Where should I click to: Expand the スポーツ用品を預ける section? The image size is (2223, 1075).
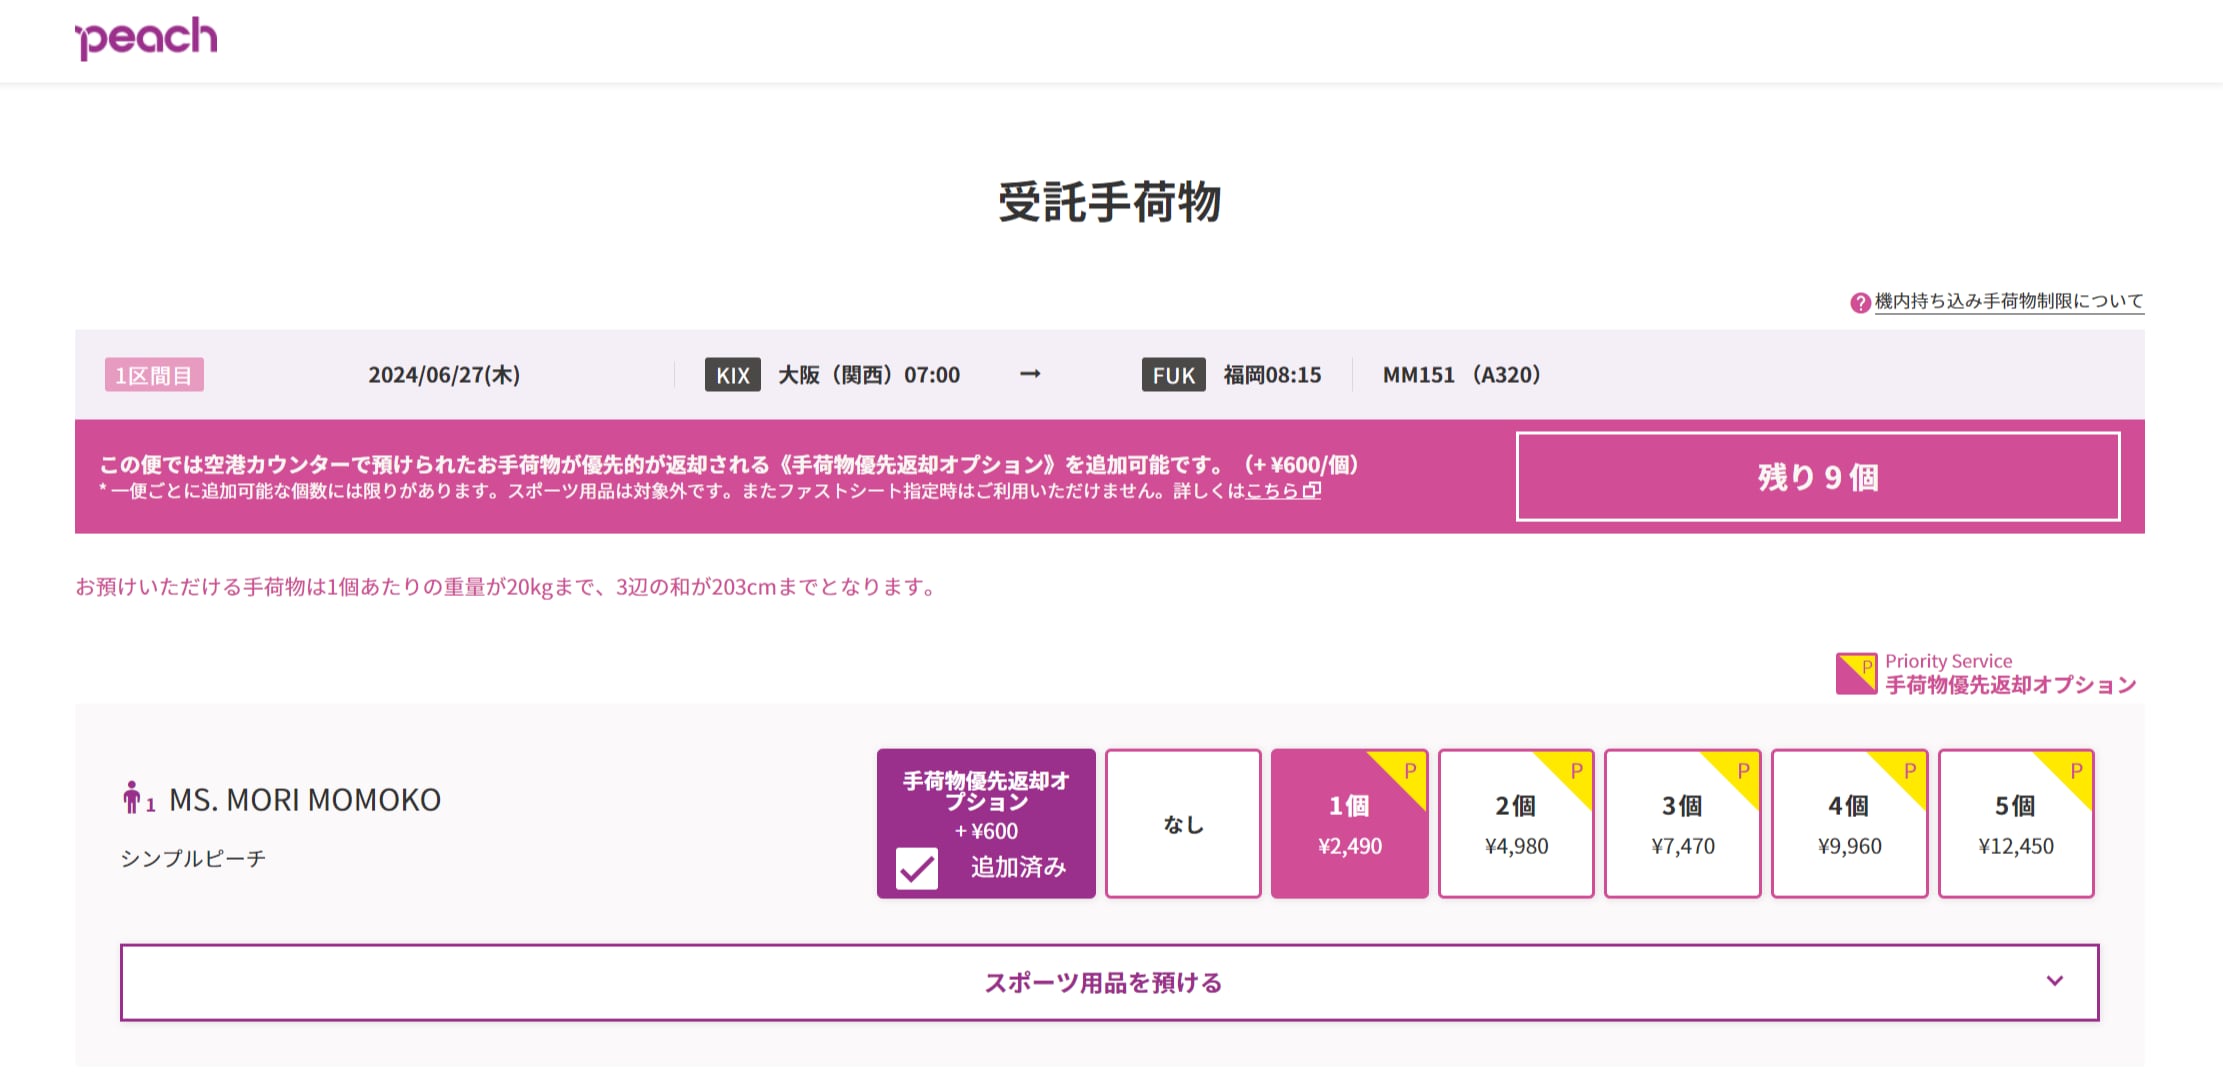[1109, 983]
